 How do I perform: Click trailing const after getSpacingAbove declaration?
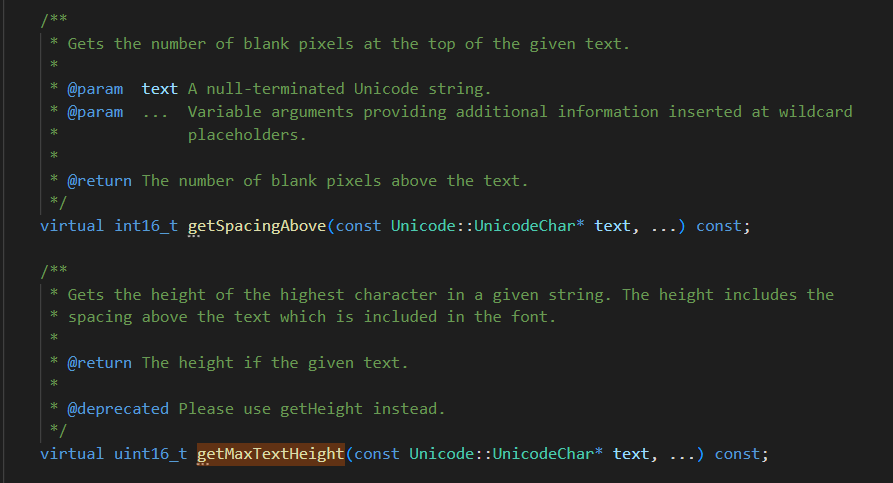pyautogui.click(x=719, y=226)
